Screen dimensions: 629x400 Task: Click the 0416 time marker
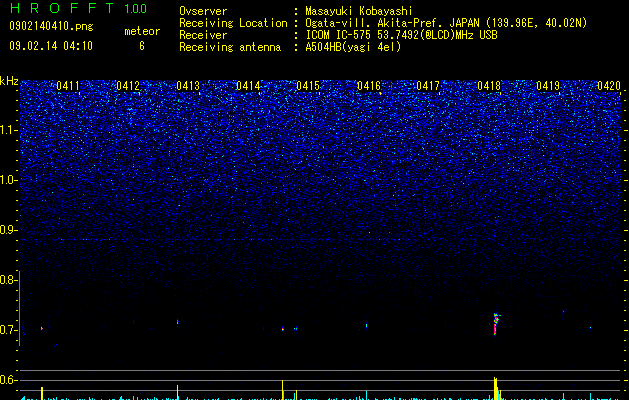coord(368,86)
